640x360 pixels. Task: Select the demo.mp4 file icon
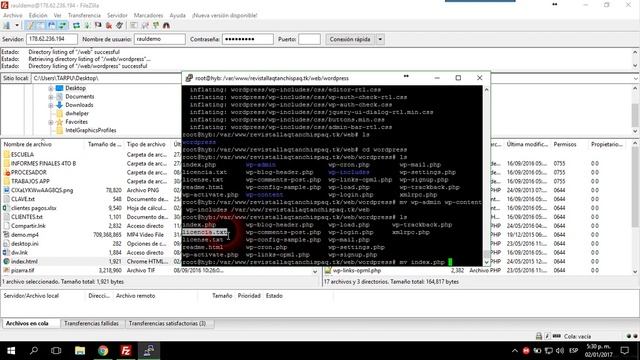(x=7, y=235)
